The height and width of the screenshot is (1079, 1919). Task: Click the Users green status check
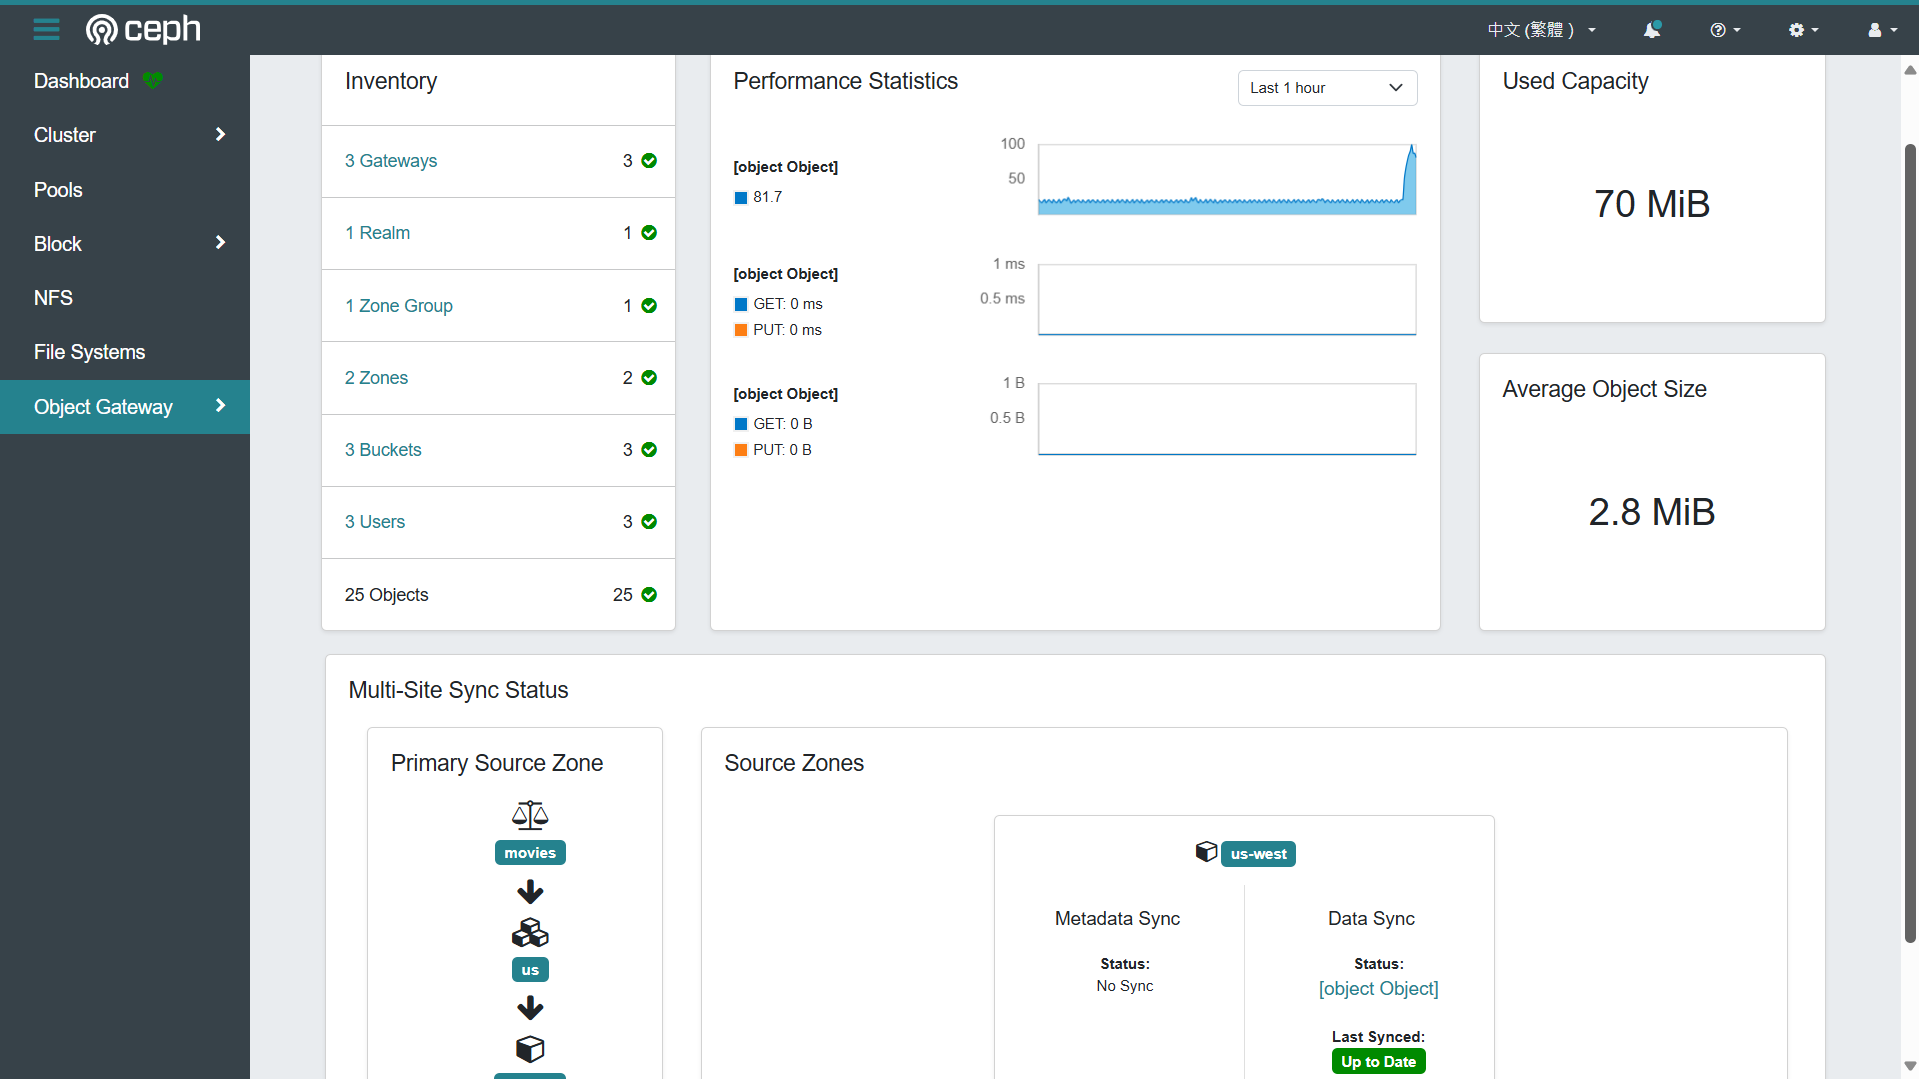tap(649, 522)
